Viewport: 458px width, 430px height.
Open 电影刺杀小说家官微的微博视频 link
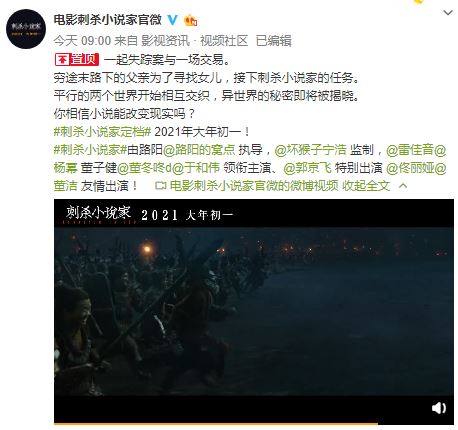[254, 186]
